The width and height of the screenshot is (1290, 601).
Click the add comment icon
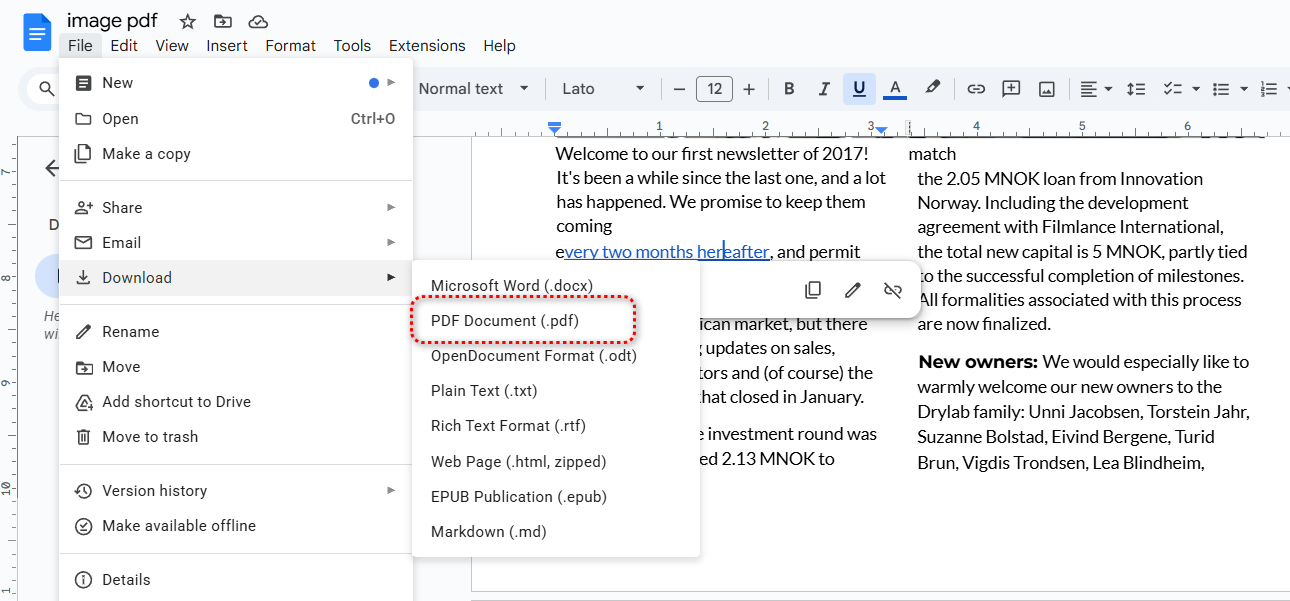[1011, 89]
